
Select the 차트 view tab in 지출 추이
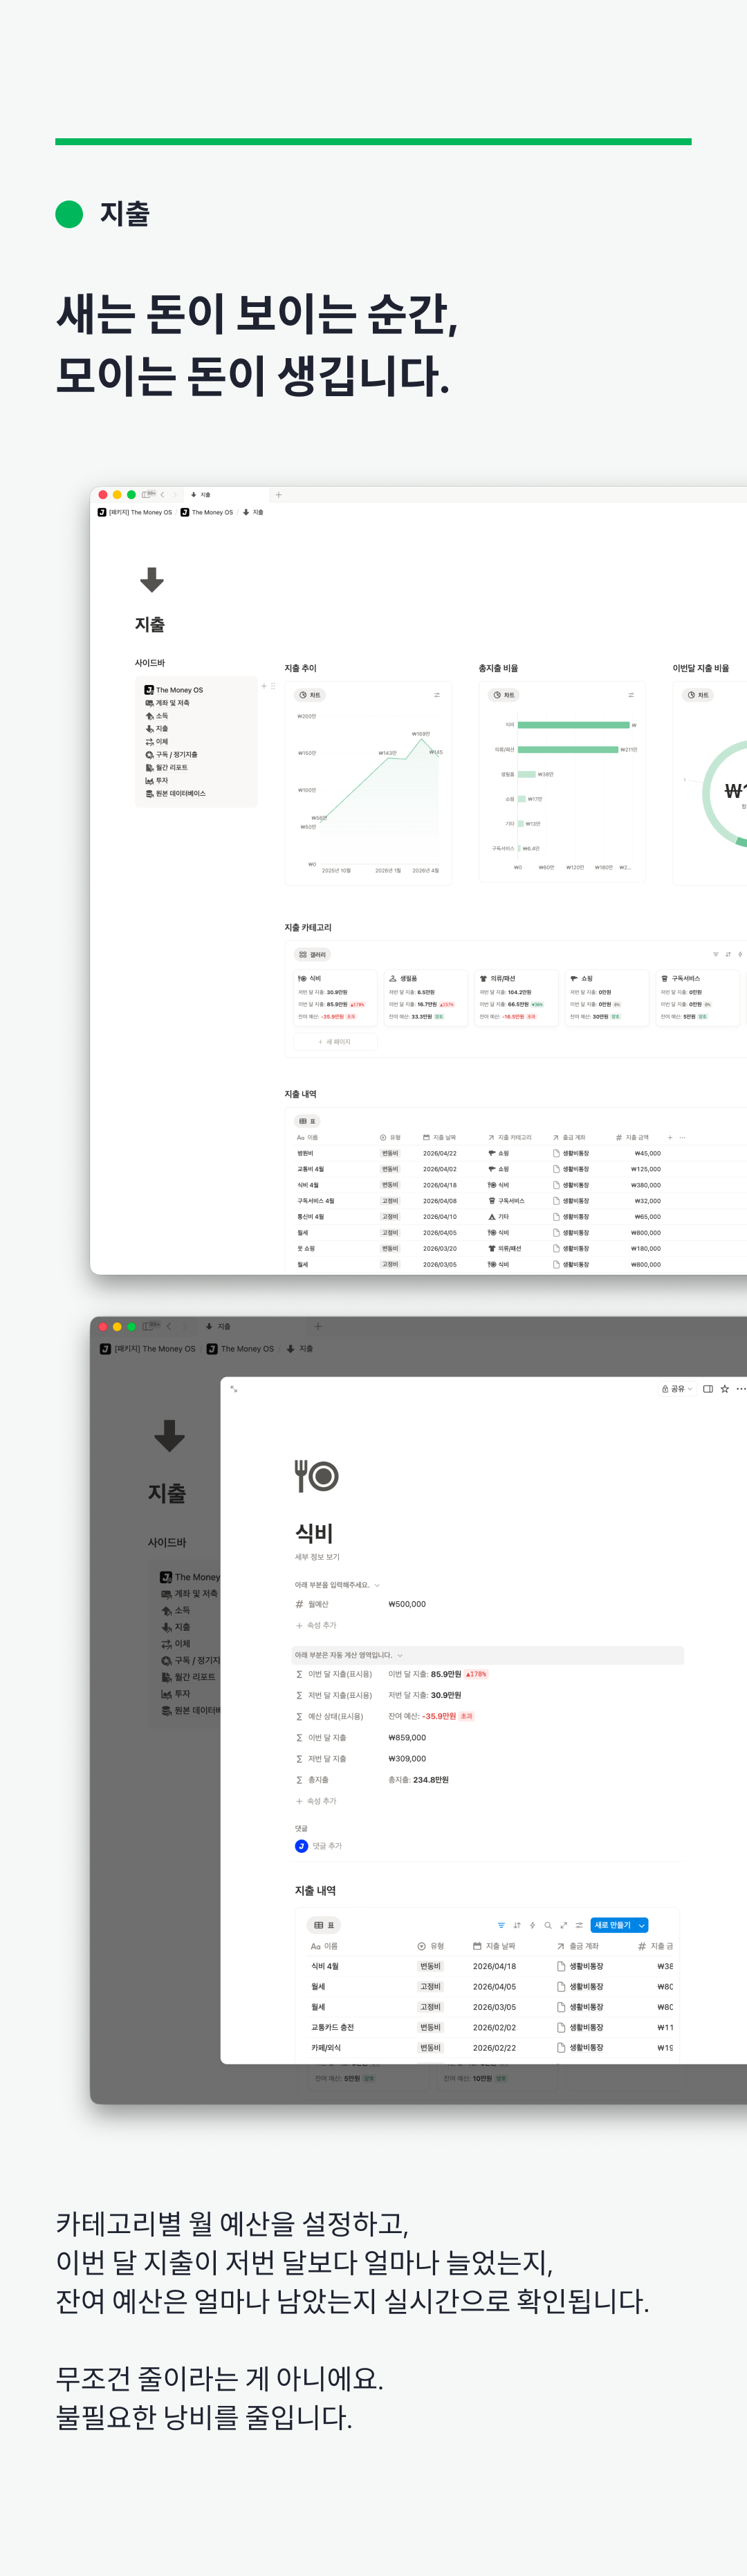(x=309, y=695)
